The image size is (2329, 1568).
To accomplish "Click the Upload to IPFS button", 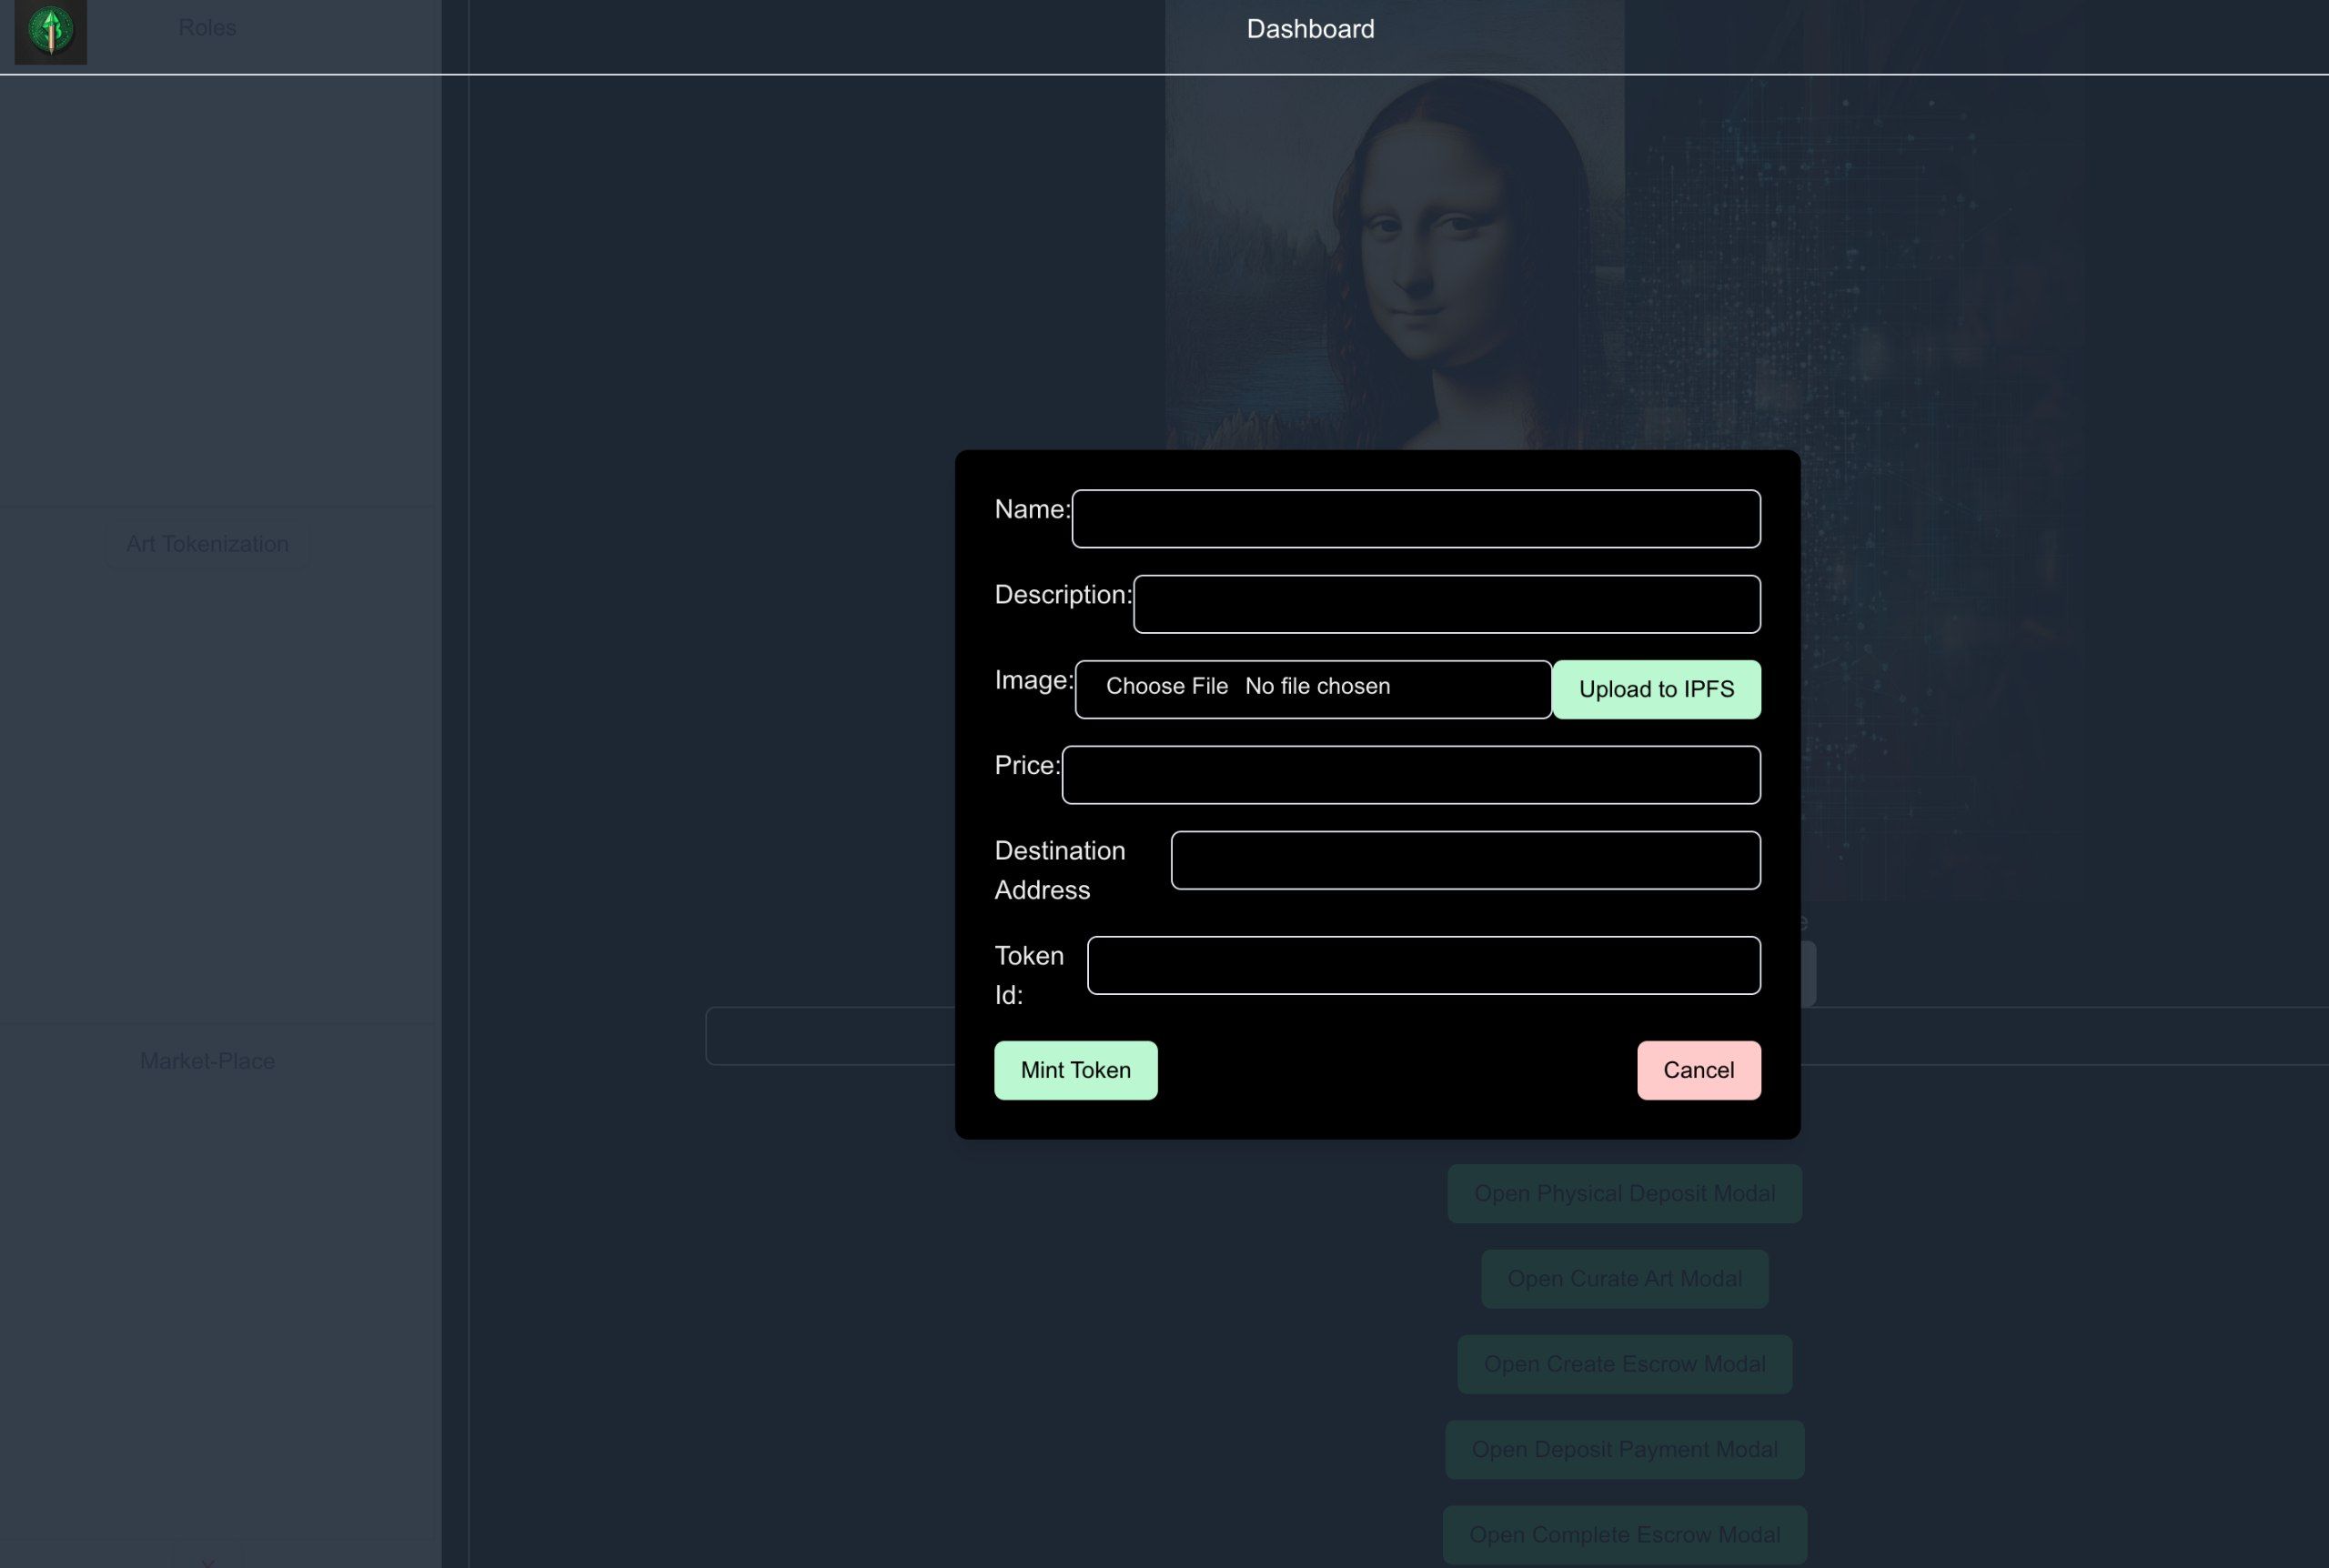I will (x=1656, y=688).
